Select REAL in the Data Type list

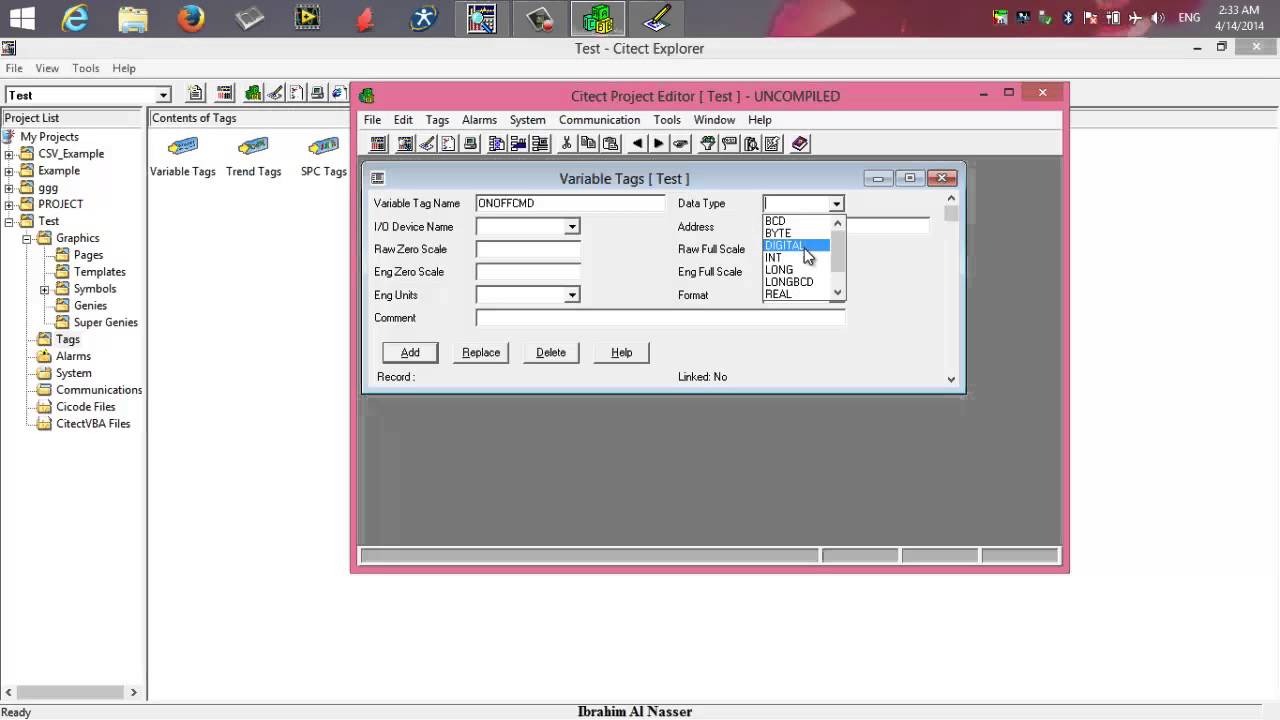(796, 294)
